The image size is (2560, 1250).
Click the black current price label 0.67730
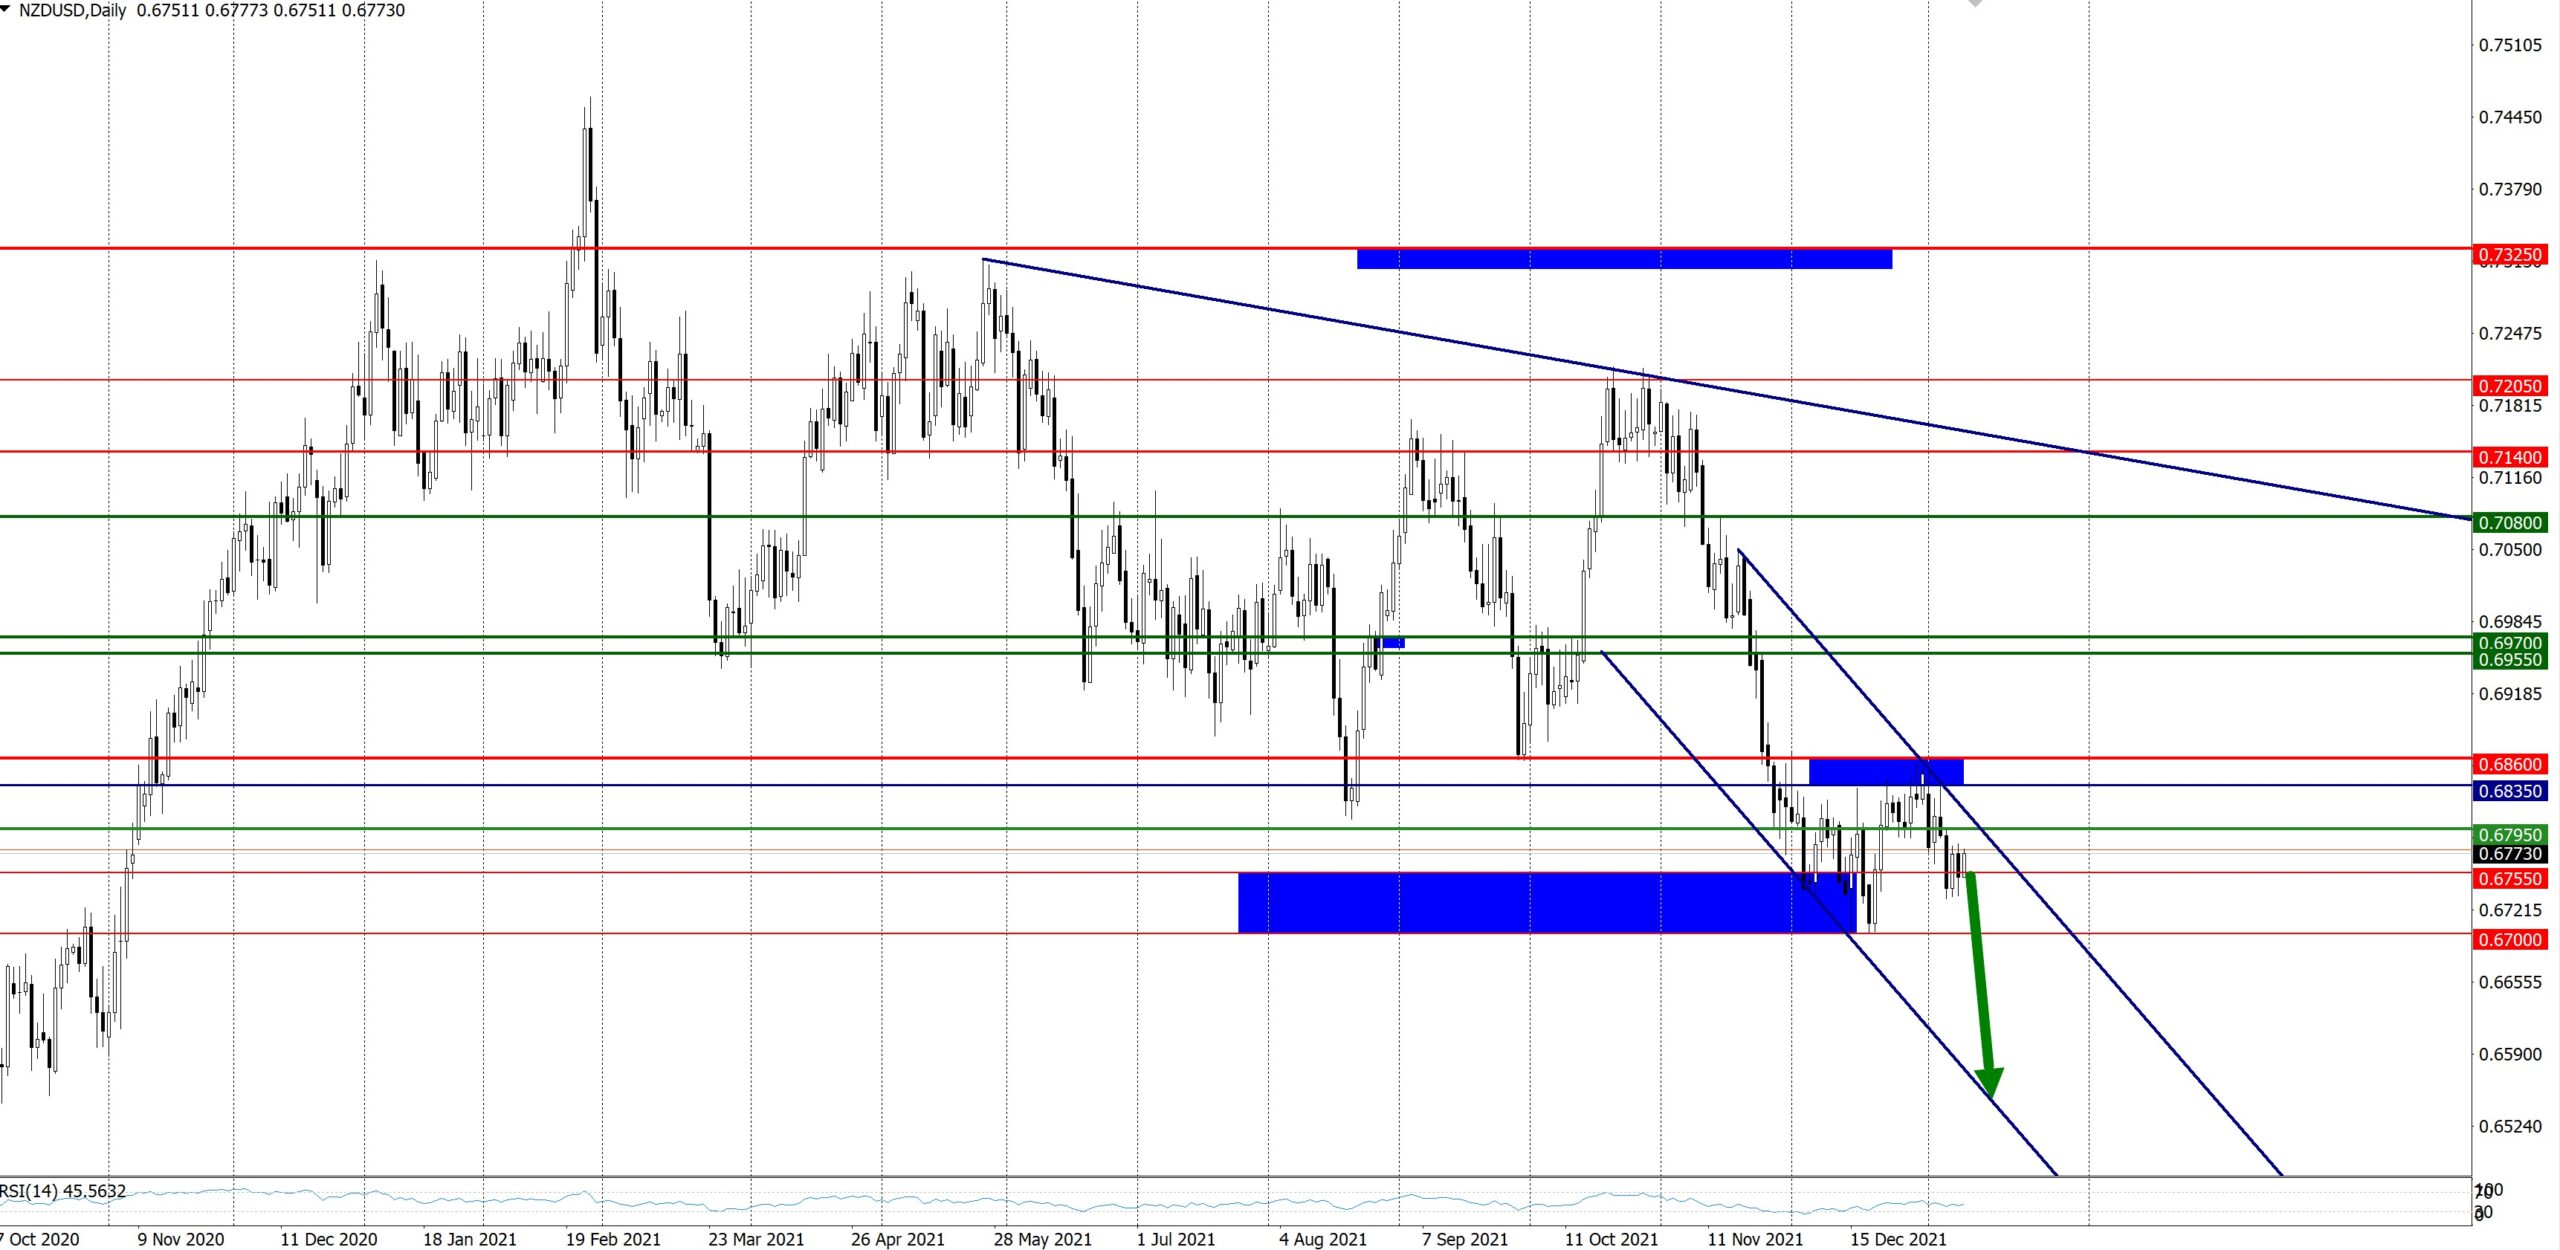point(2510,853)
